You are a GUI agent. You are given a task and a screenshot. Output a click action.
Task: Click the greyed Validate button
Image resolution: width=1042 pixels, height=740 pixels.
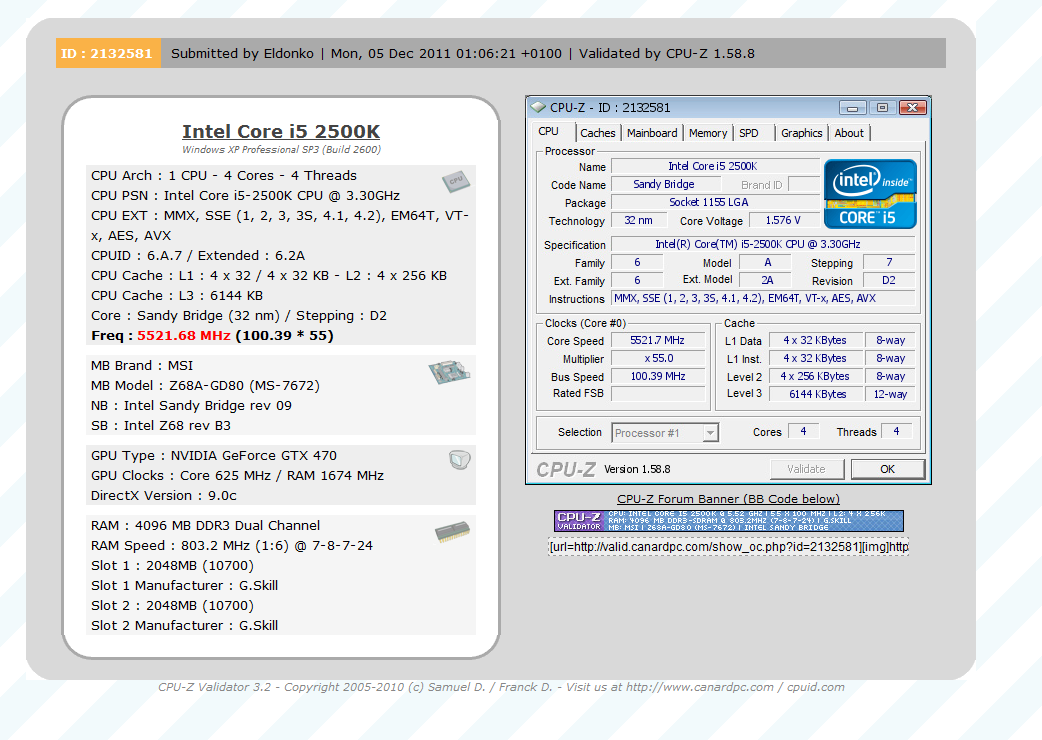(x=807, y=469)
